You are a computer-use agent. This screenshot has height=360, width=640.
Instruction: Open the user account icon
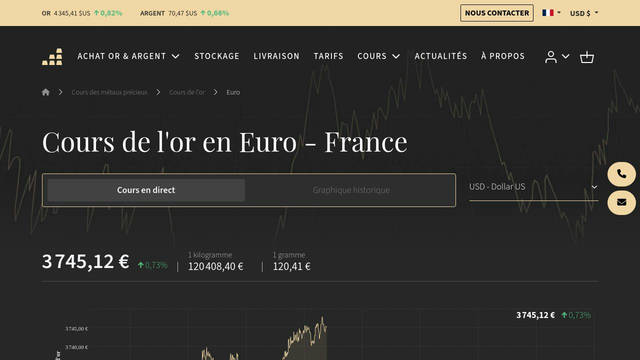(551, 57)
